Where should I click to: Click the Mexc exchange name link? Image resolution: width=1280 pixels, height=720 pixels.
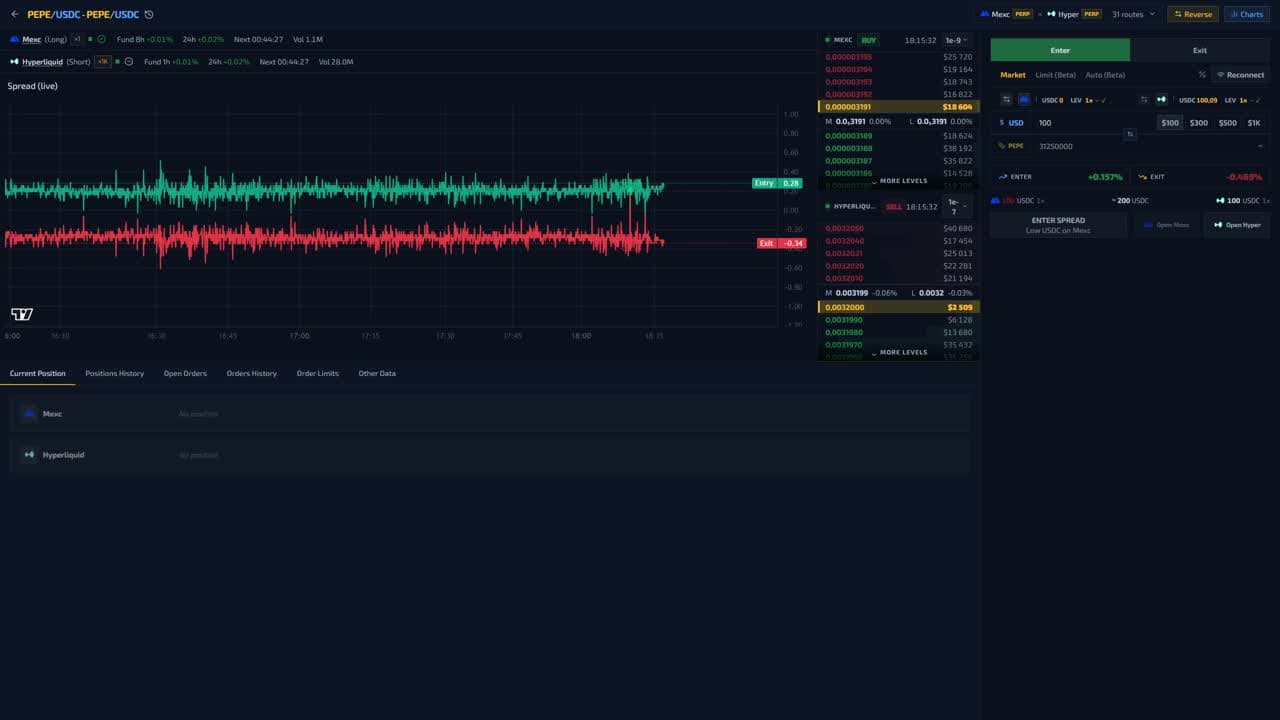[x=32, y=39]
